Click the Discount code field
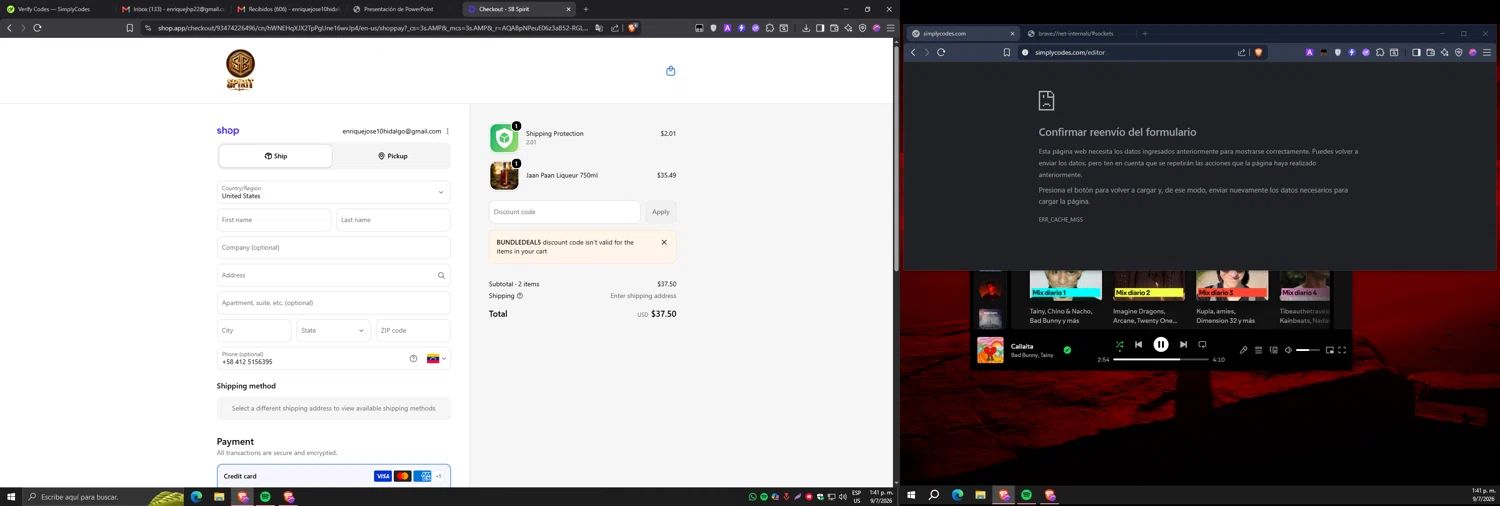The width and height of the screenshot is (1500, 506). (x=565, y=212)
